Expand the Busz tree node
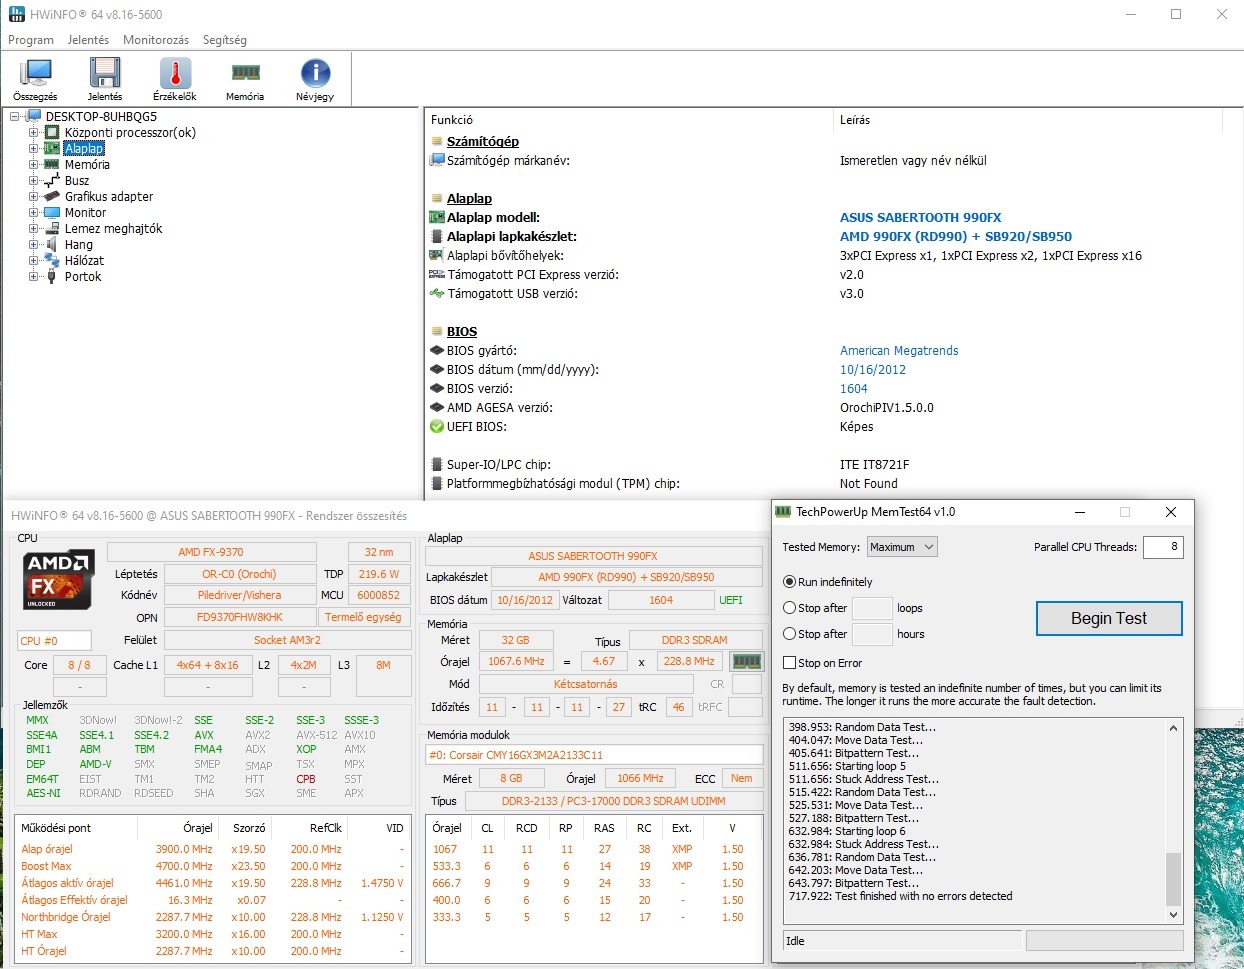Image resolution: width=1244 pixels, height=969 pixels. pyautogui.click(x=34, y=180)
